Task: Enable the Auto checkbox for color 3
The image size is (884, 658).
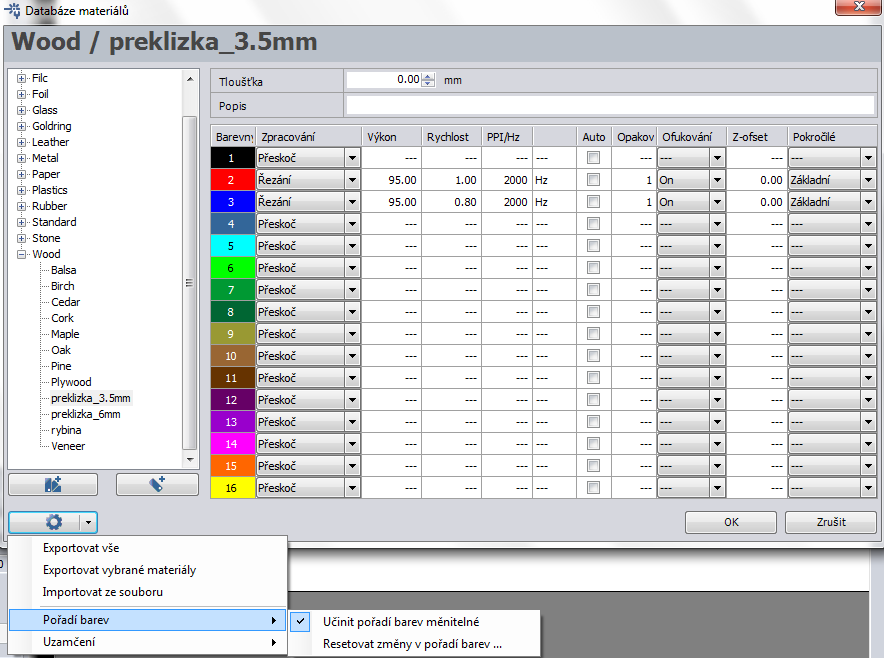Action: [594, 202]
